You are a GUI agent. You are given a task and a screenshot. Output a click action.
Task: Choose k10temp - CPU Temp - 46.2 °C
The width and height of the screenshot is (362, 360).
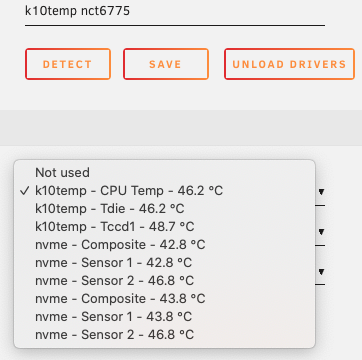click(x=164, y=191)
